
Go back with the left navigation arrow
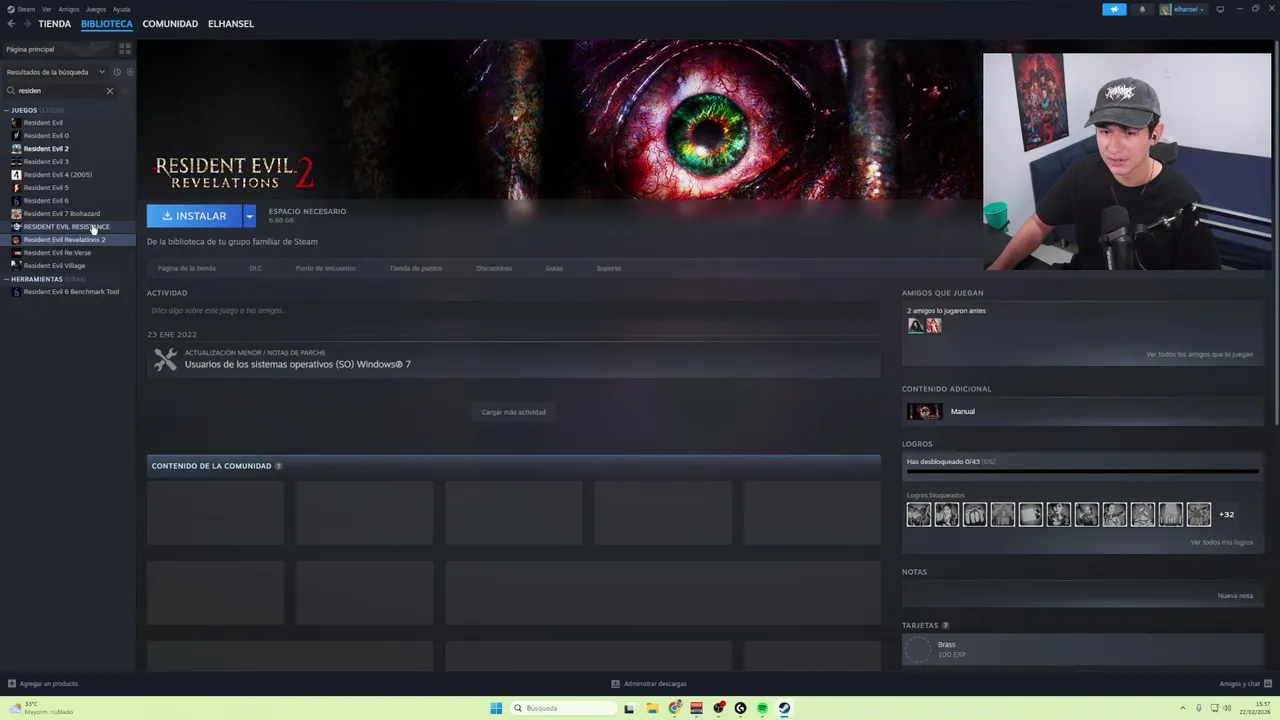[12, 24]
